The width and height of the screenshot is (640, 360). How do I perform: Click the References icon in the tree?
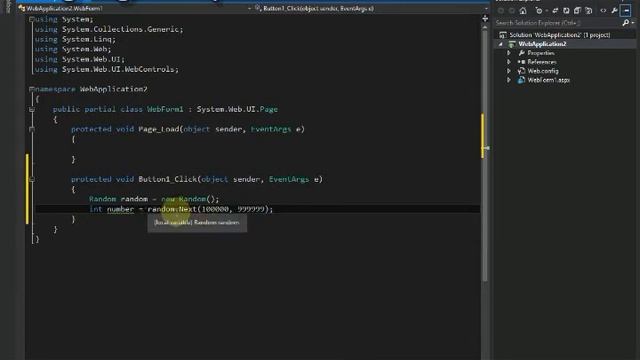(521, 62)
